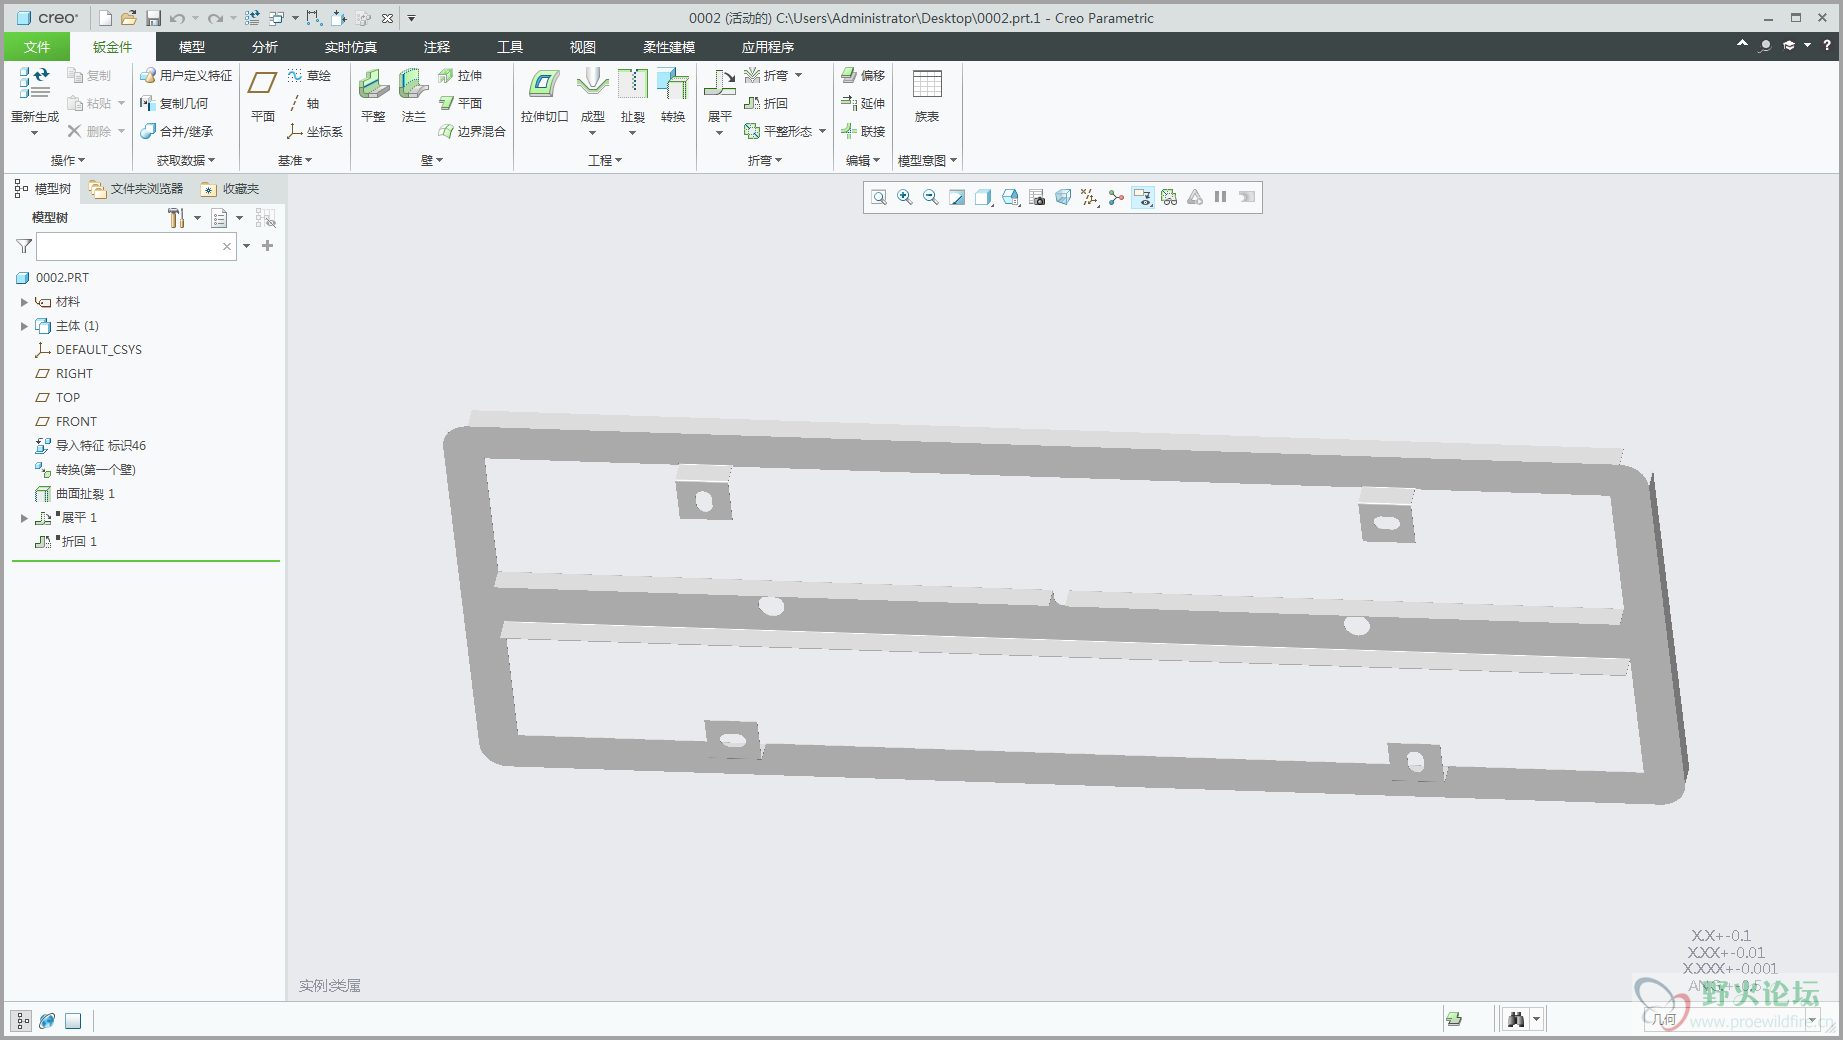Switch to the 视图 ribbon tab

(583, 47)
